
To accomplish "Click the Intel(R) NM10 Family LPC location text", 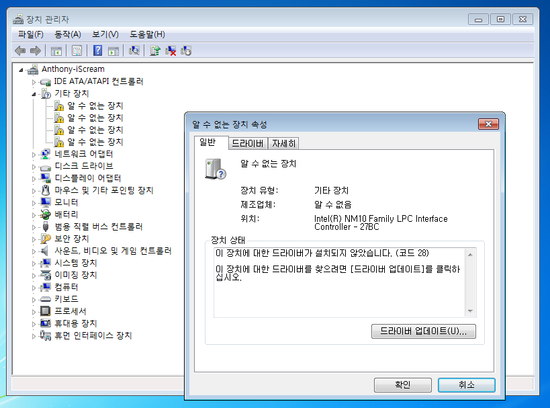I will (381, 223).
